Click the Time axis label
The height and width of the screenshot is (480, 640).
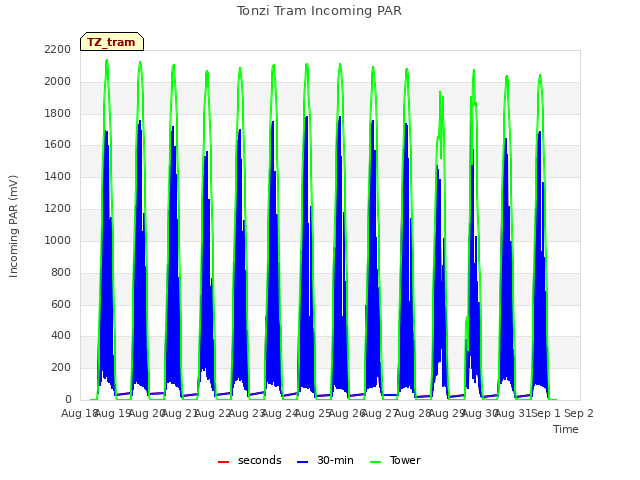pos(566,429)
